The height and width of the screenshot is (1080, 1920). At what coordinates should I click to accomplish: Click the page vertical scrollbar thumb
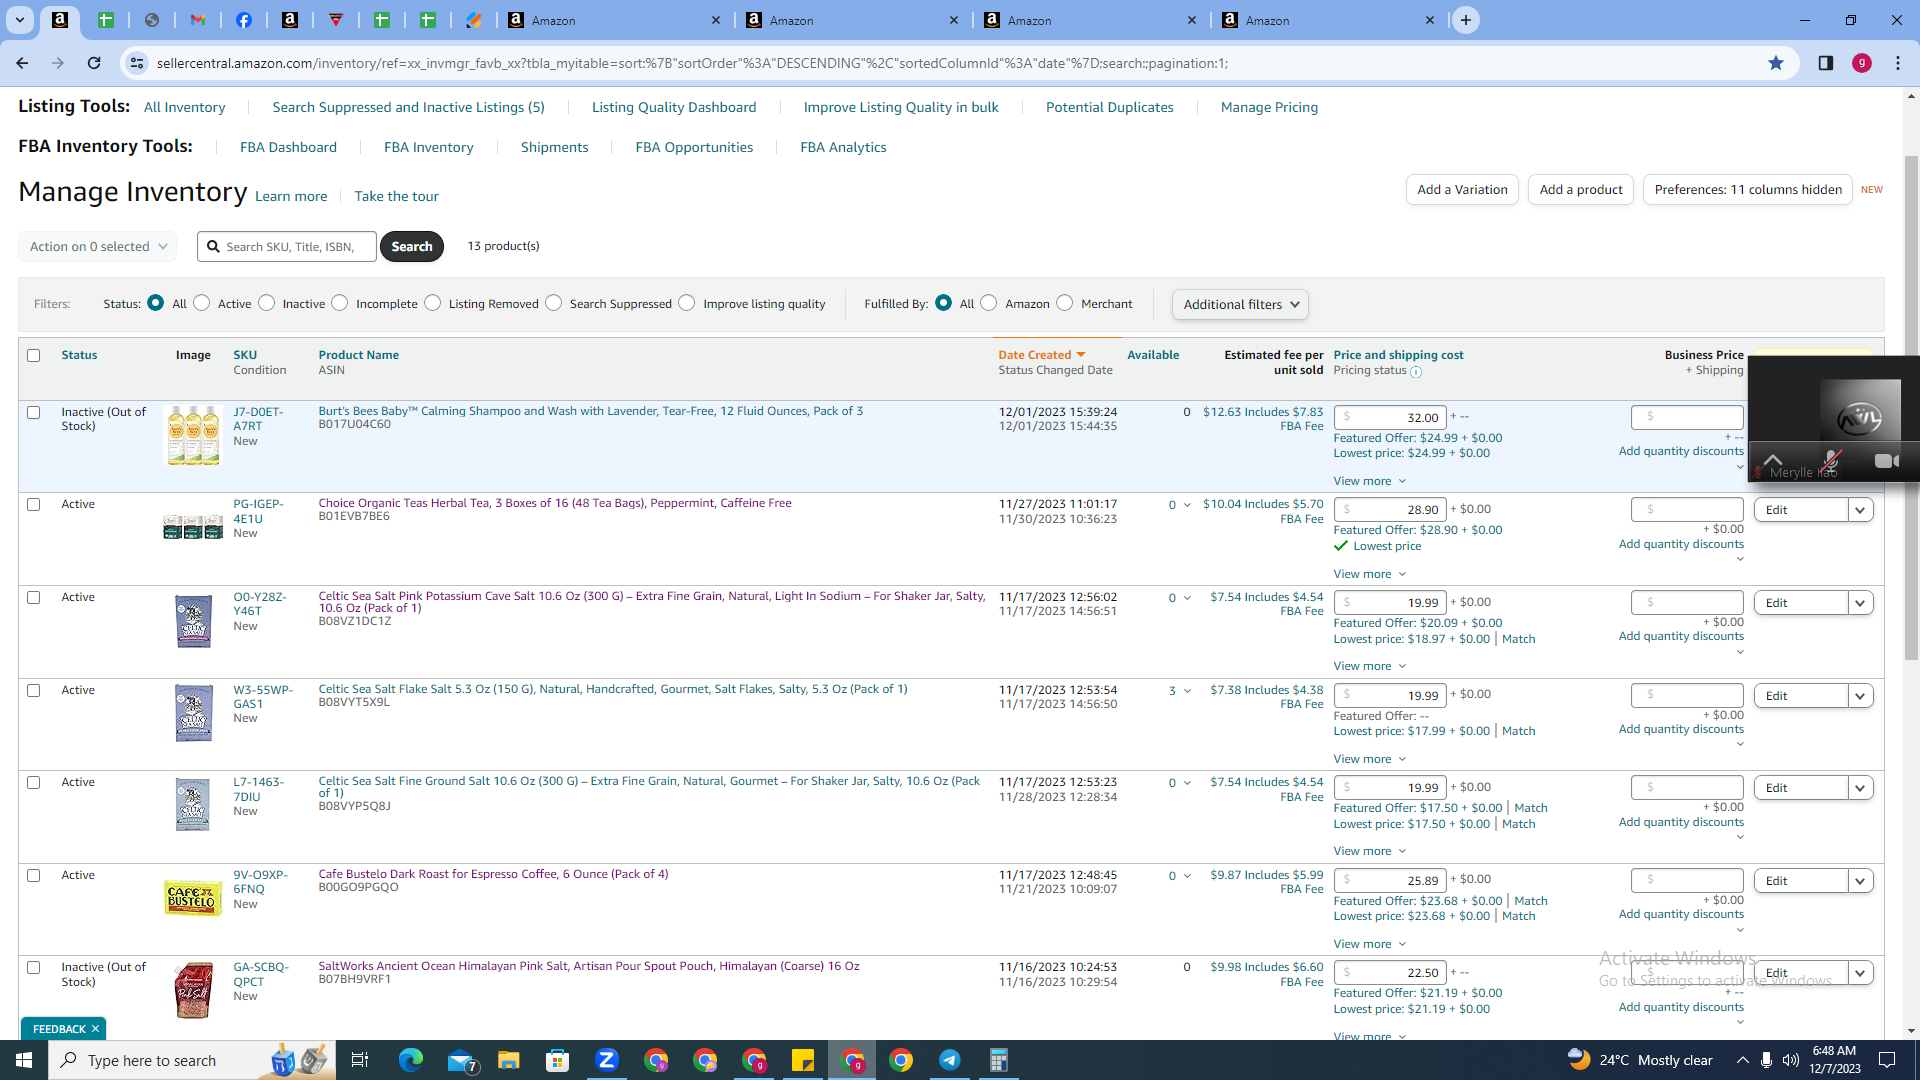(1911, 407)
